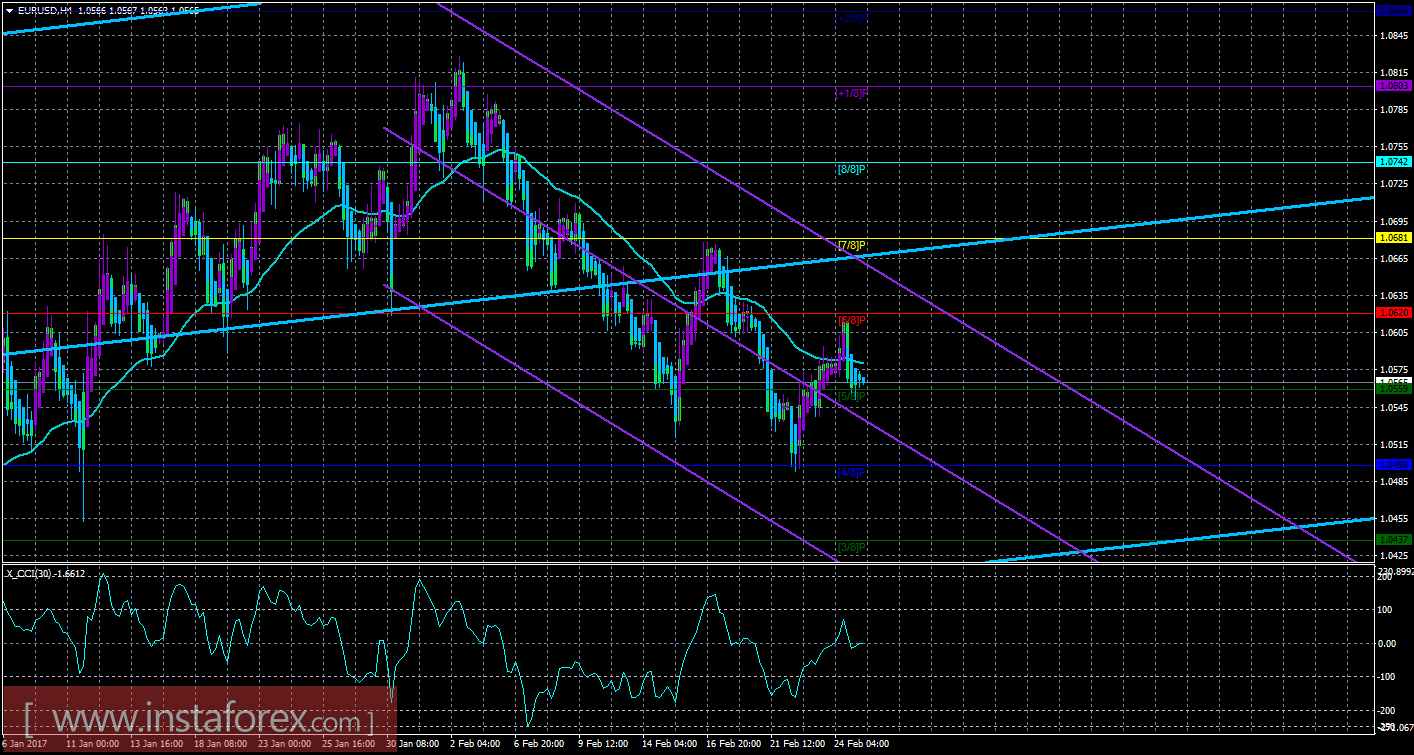1414x755 pixels.
Task: Click the 1.0545 price axis value
Action: pos(1394,408)
